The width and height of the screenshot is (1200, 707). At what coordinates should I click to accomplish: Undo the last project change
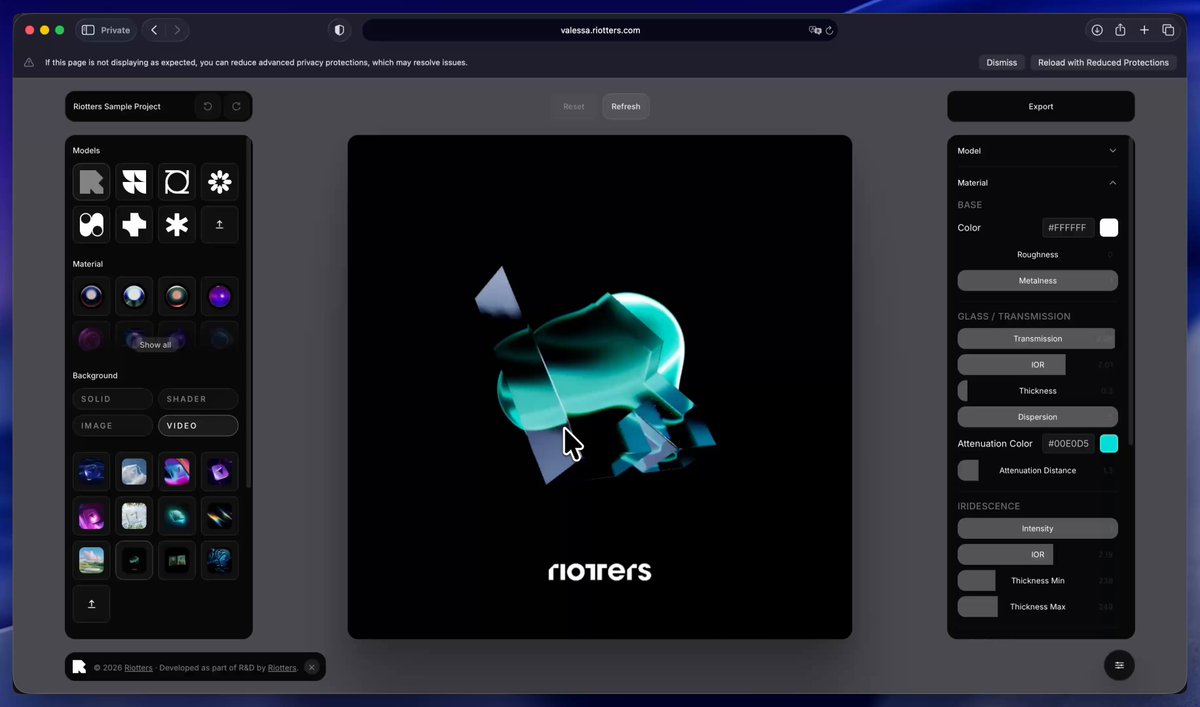[x=208, y=106]
